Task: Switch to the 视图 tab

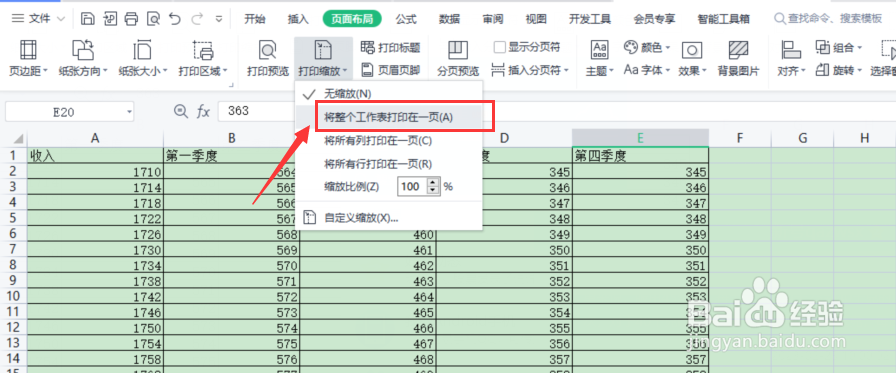Action: (536, 19)
